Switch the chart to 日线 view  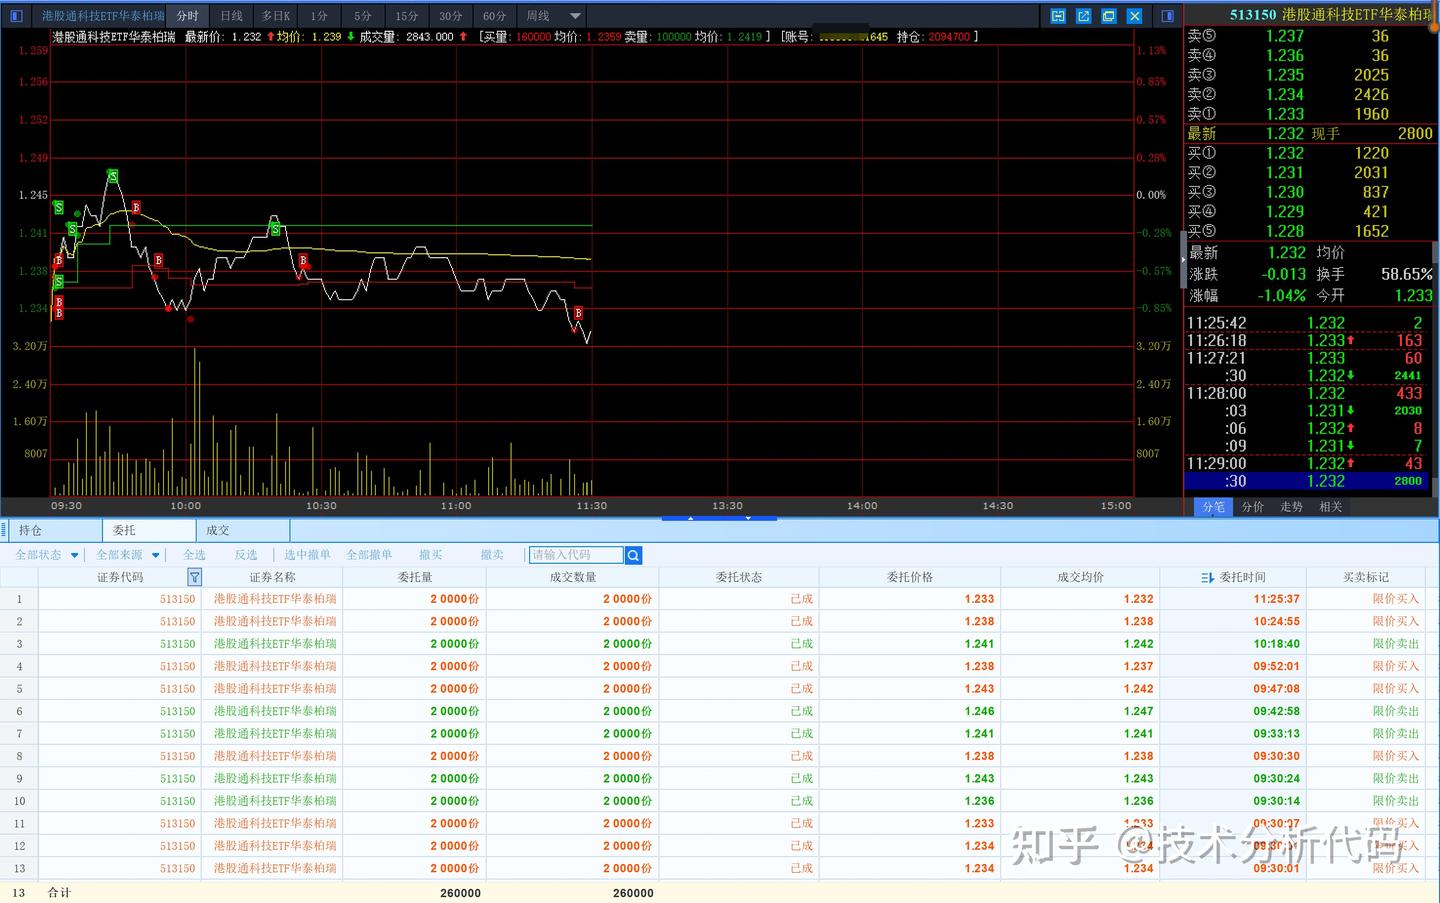(x=232, y=16)
